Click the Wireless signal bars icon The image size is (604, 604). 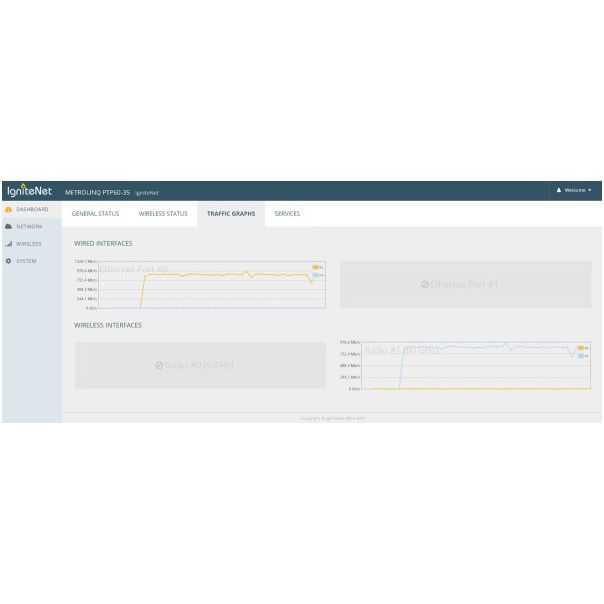pyautogui.click(x=9, y=244)
